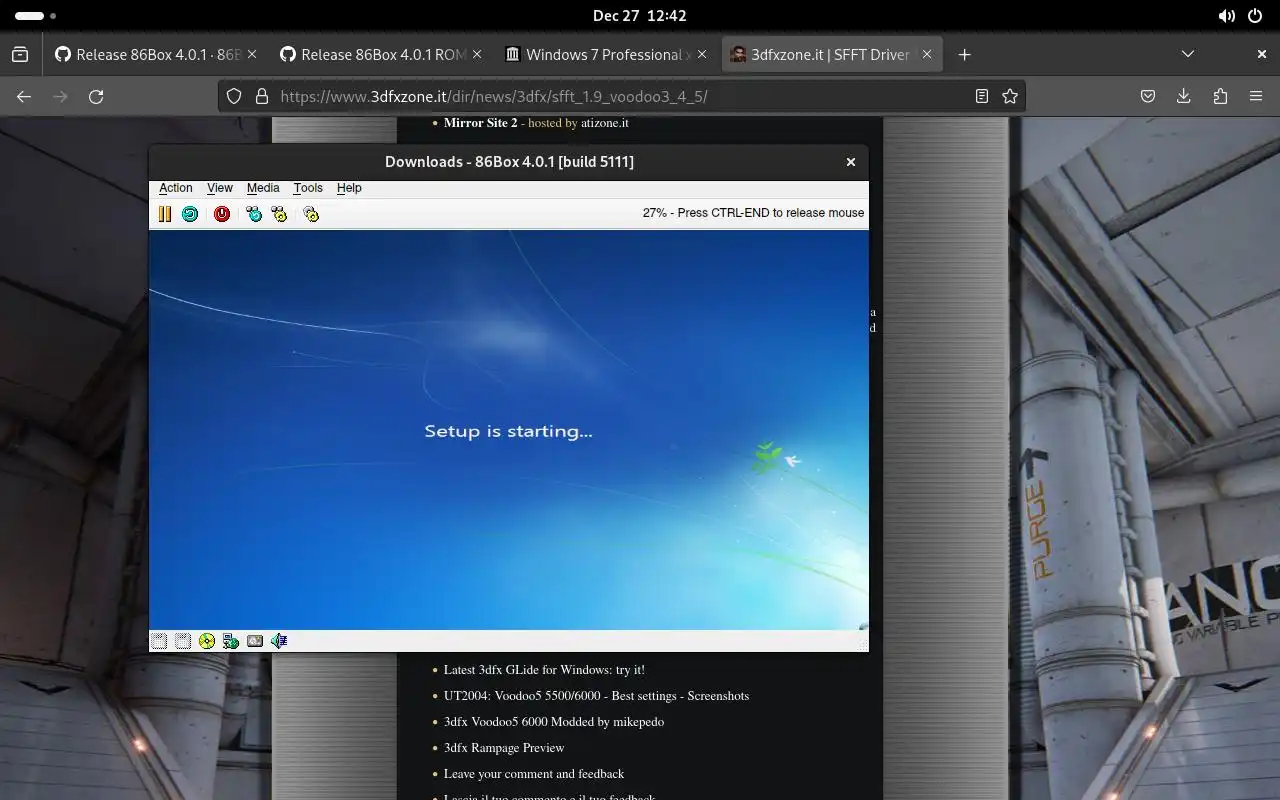Image resolution: width=1280 pixels, height=800 pixels.
Task: Hit the teal hard reset icon
Action: 190,214
